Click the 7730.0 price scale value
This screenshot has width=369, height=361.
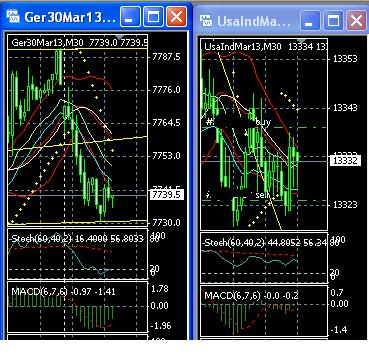tap(166, 222)
